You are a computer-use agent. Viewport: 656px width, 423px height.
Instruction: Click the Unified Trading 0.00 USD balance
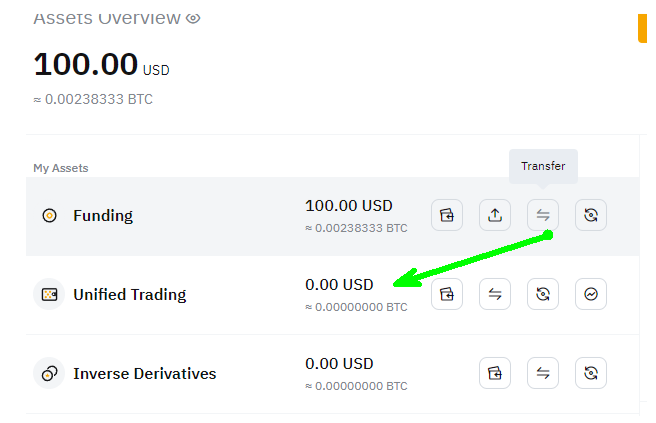(339, 285)
